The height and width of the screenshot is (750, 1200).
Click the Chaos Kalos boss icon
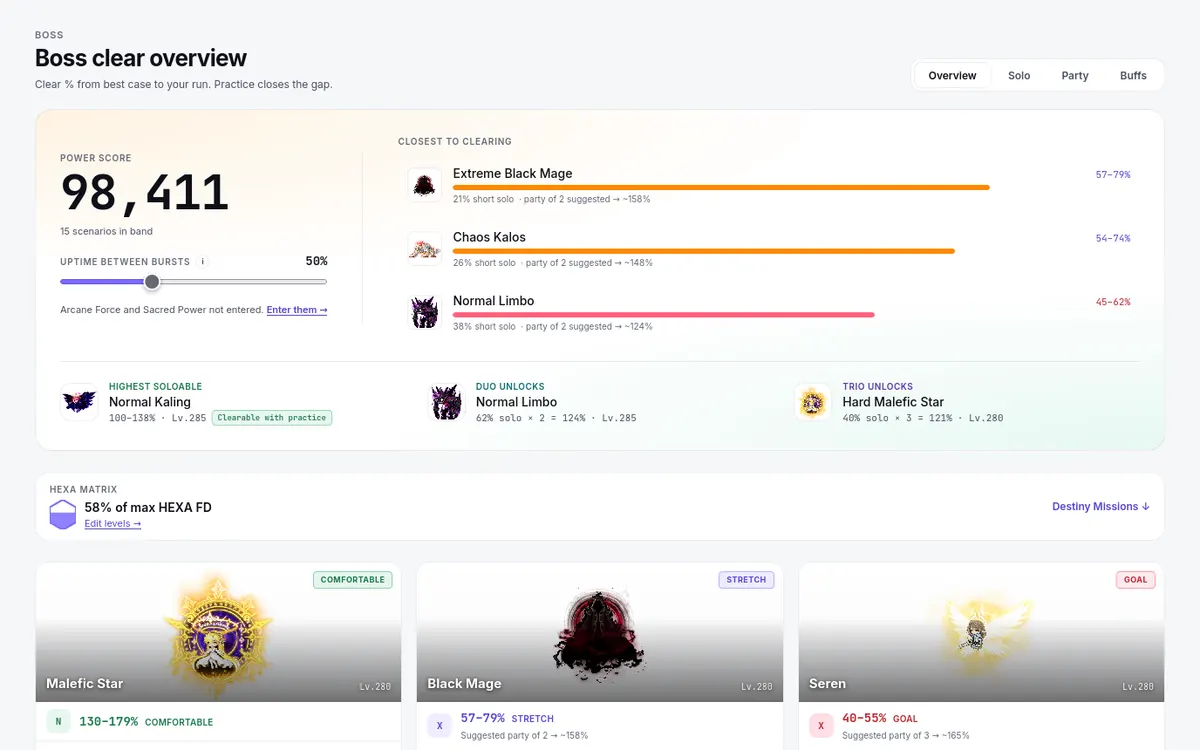(425, 249)
